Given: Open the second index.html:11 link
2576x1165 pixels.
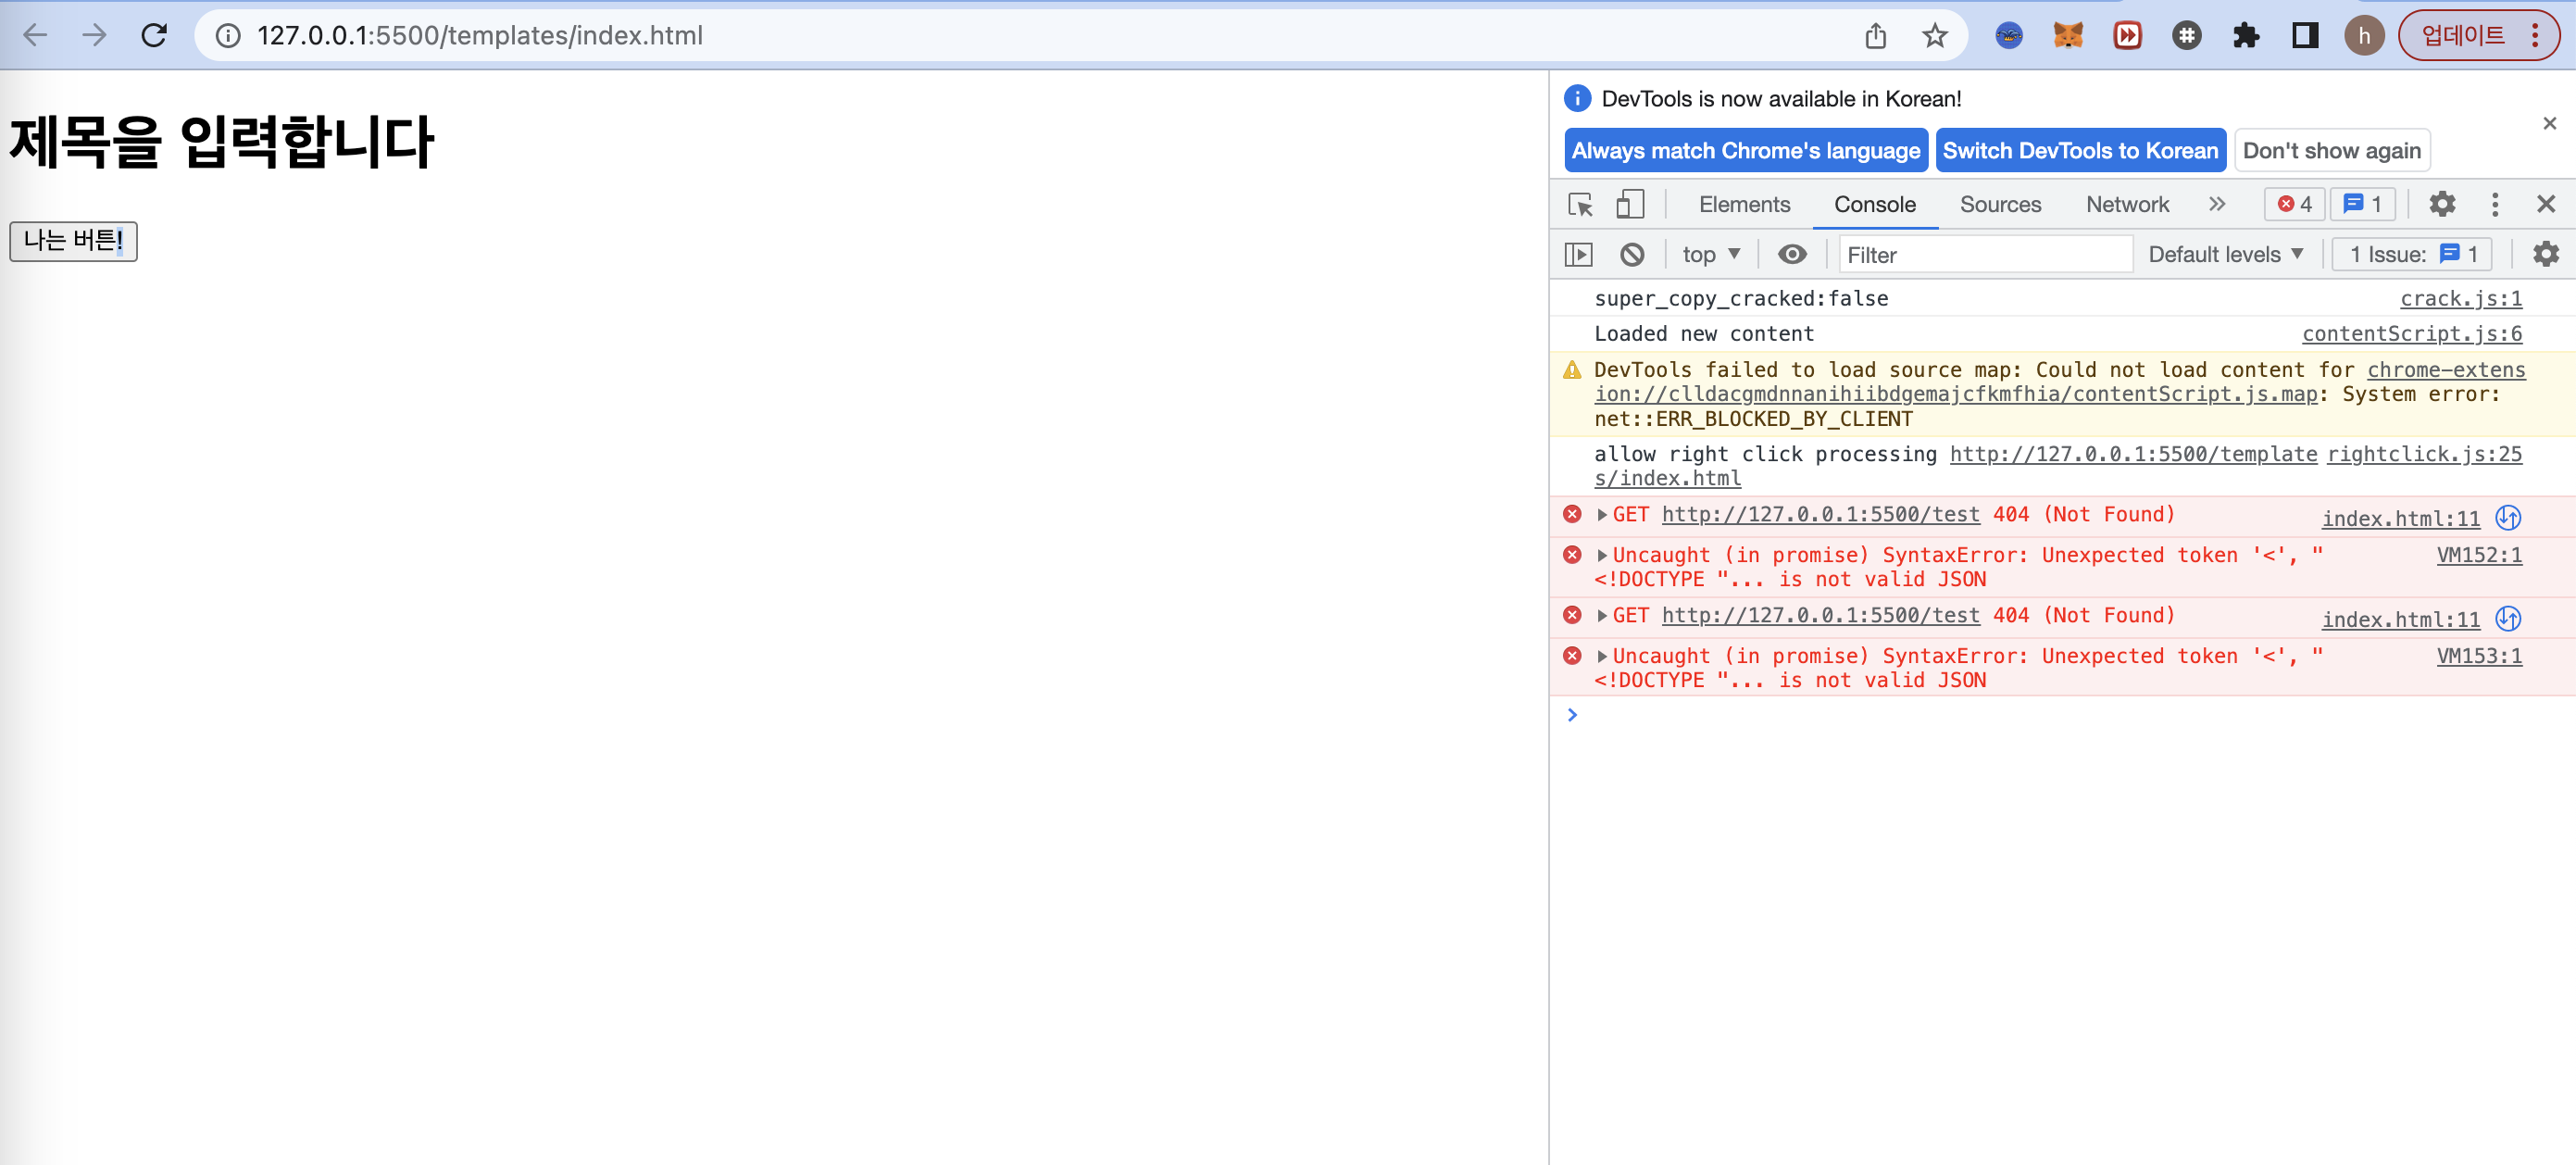Looking at the screenshot, I should pyautogui.click(x=2400, y=620).
